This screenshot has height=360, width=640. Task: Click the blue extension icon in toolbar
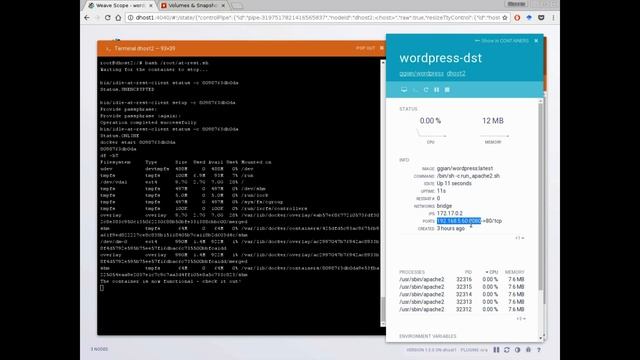529,18
